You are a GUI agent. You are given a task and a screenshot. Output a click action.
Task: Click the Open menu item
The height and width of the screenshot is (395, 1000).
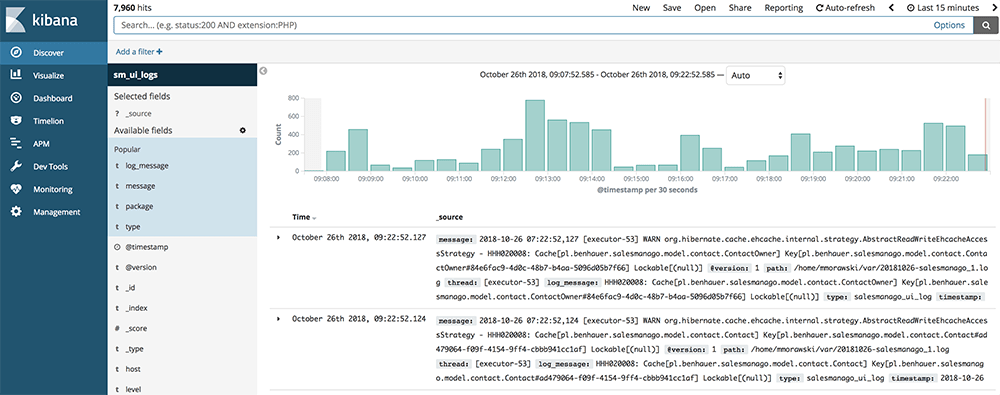pos(705,8)
